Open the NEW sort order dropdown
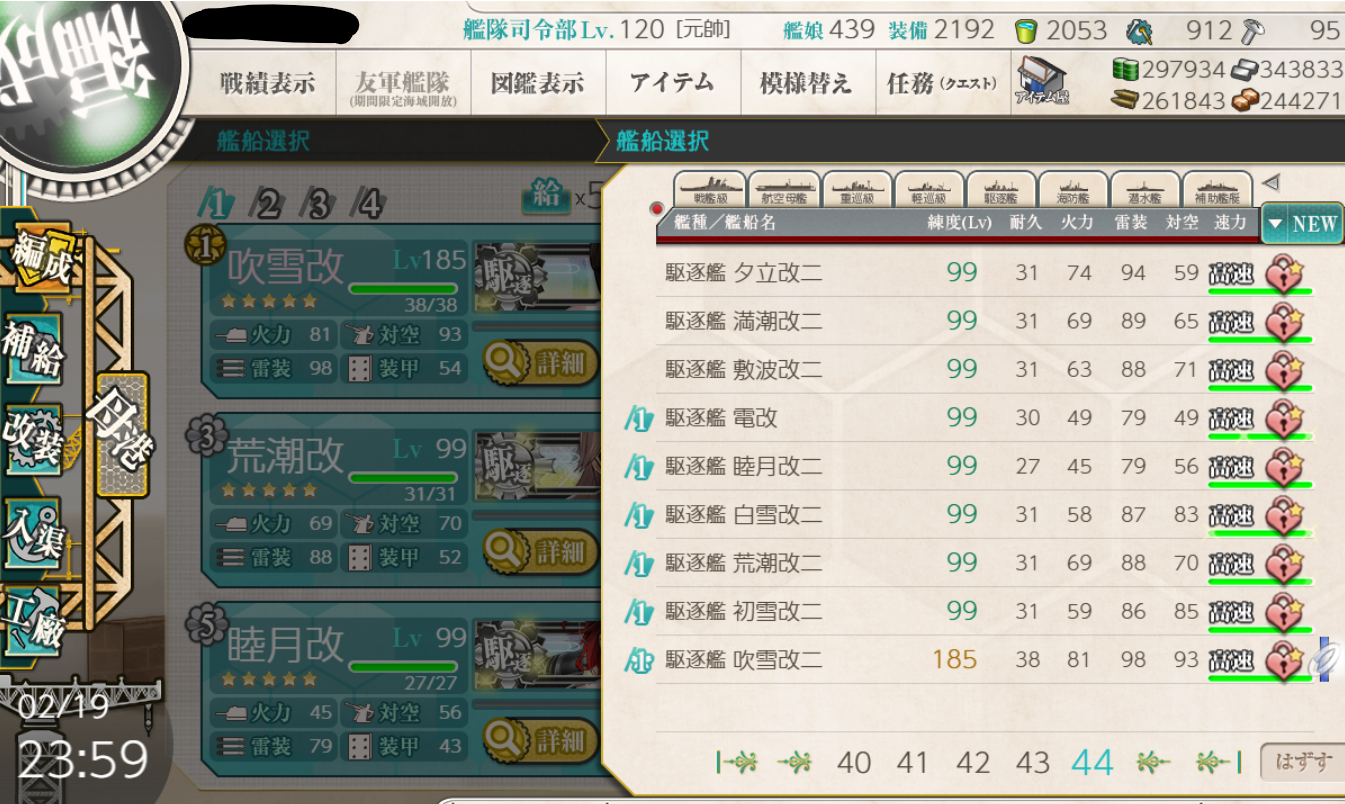Screen dimensions: 1345x804 [x=1301, y=224]
